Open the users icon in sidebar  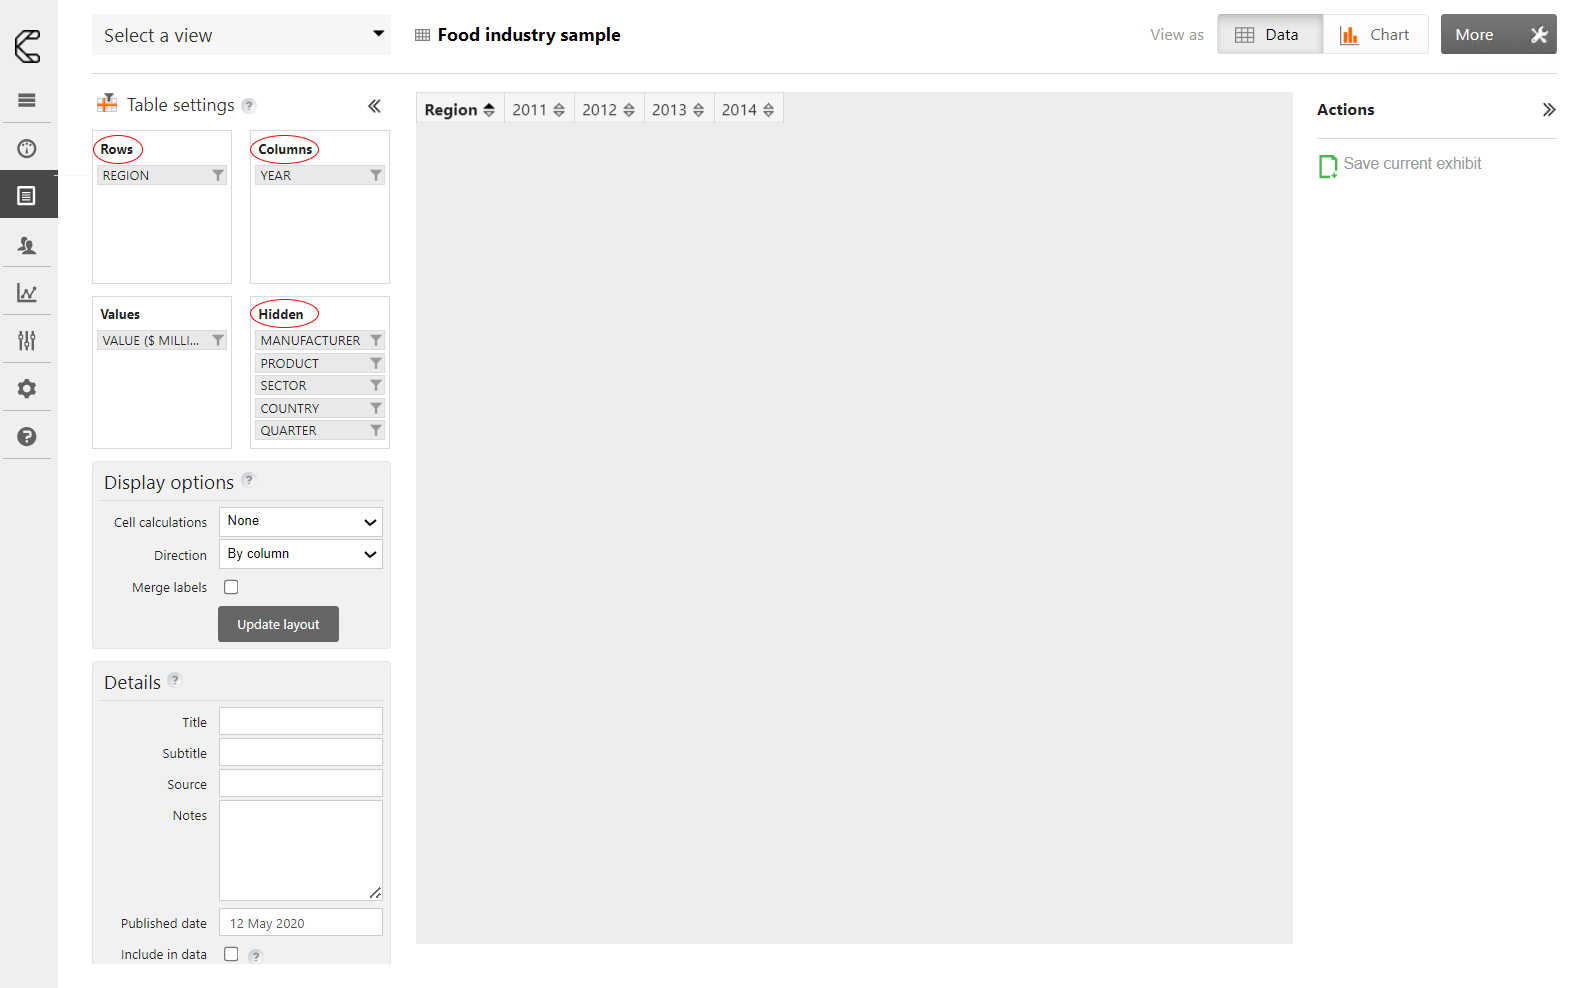click(x=27, y=245)
